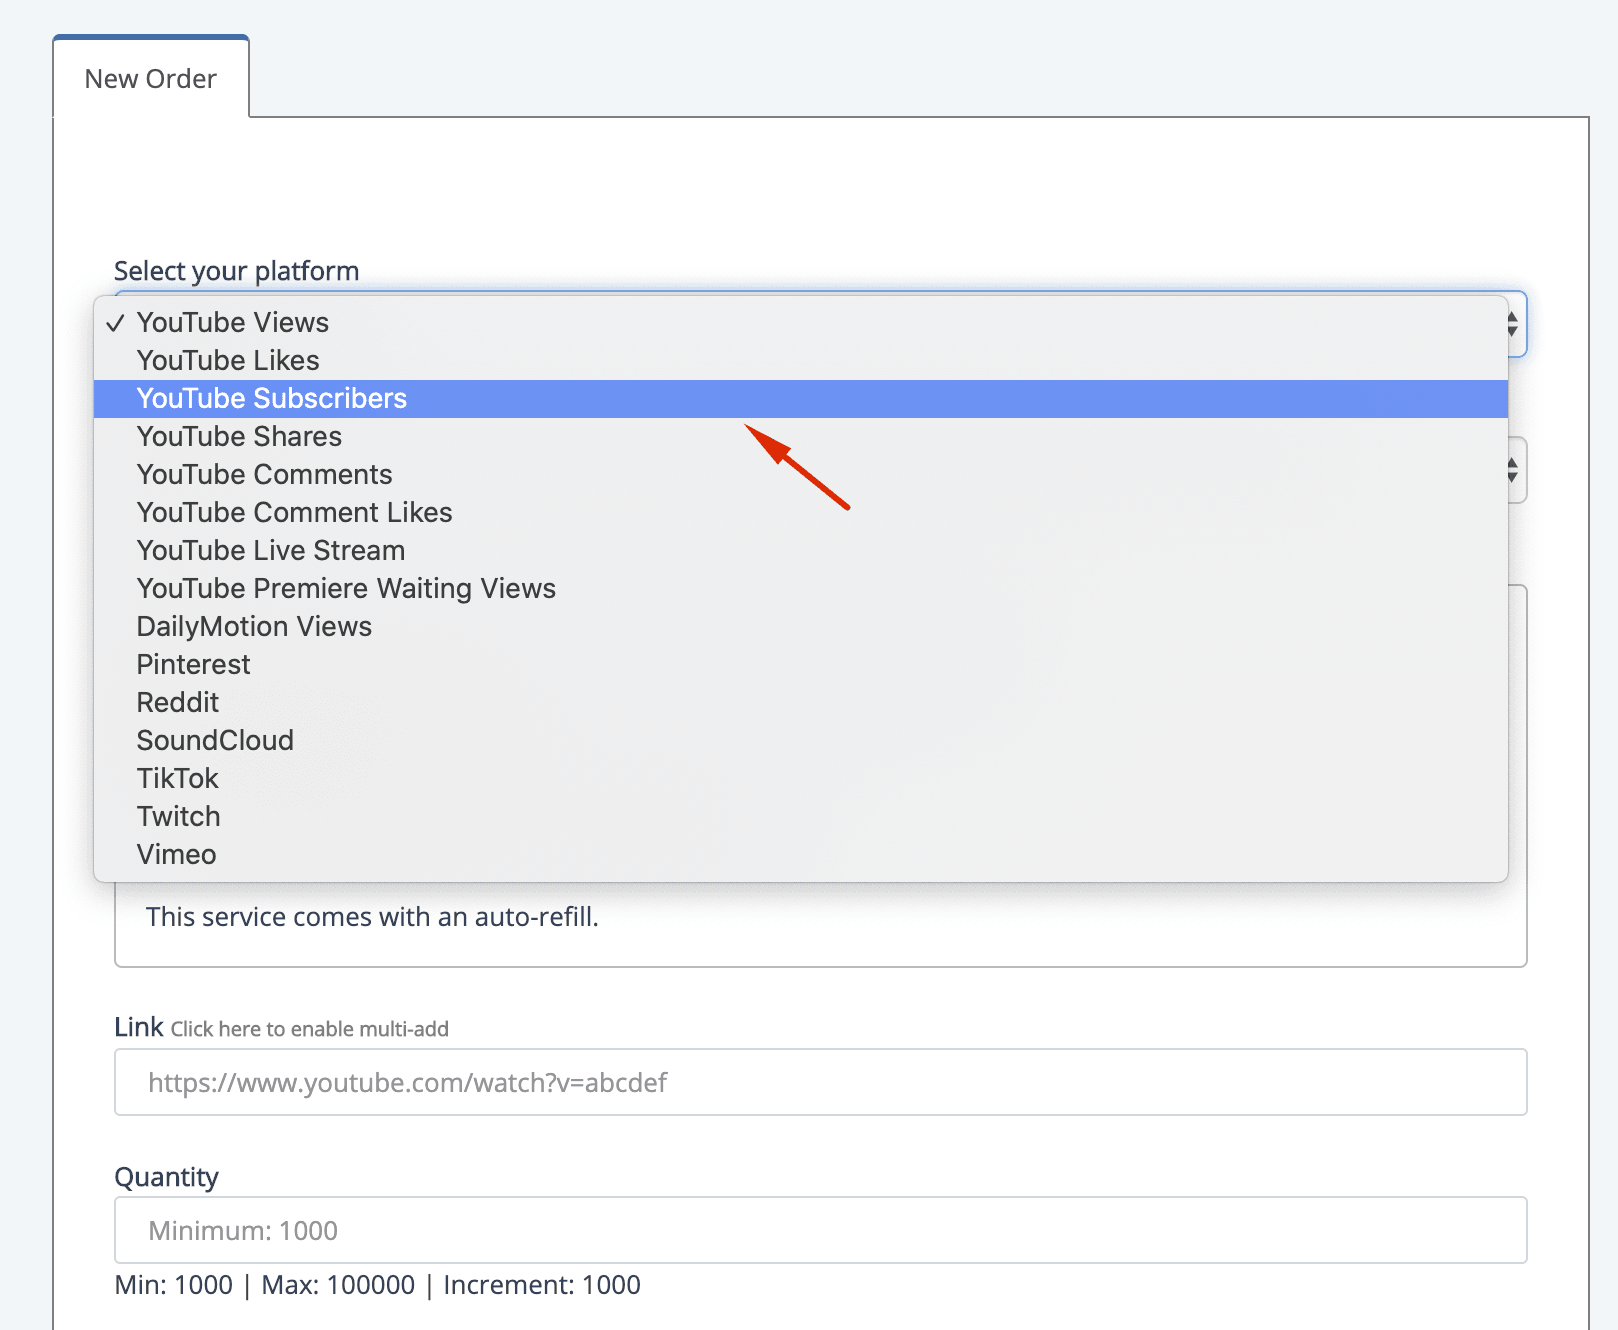The image size is (1618, 1330).
Task: Click 'Click here to enable multi-add' link
Action: [x=310, y=1029]
